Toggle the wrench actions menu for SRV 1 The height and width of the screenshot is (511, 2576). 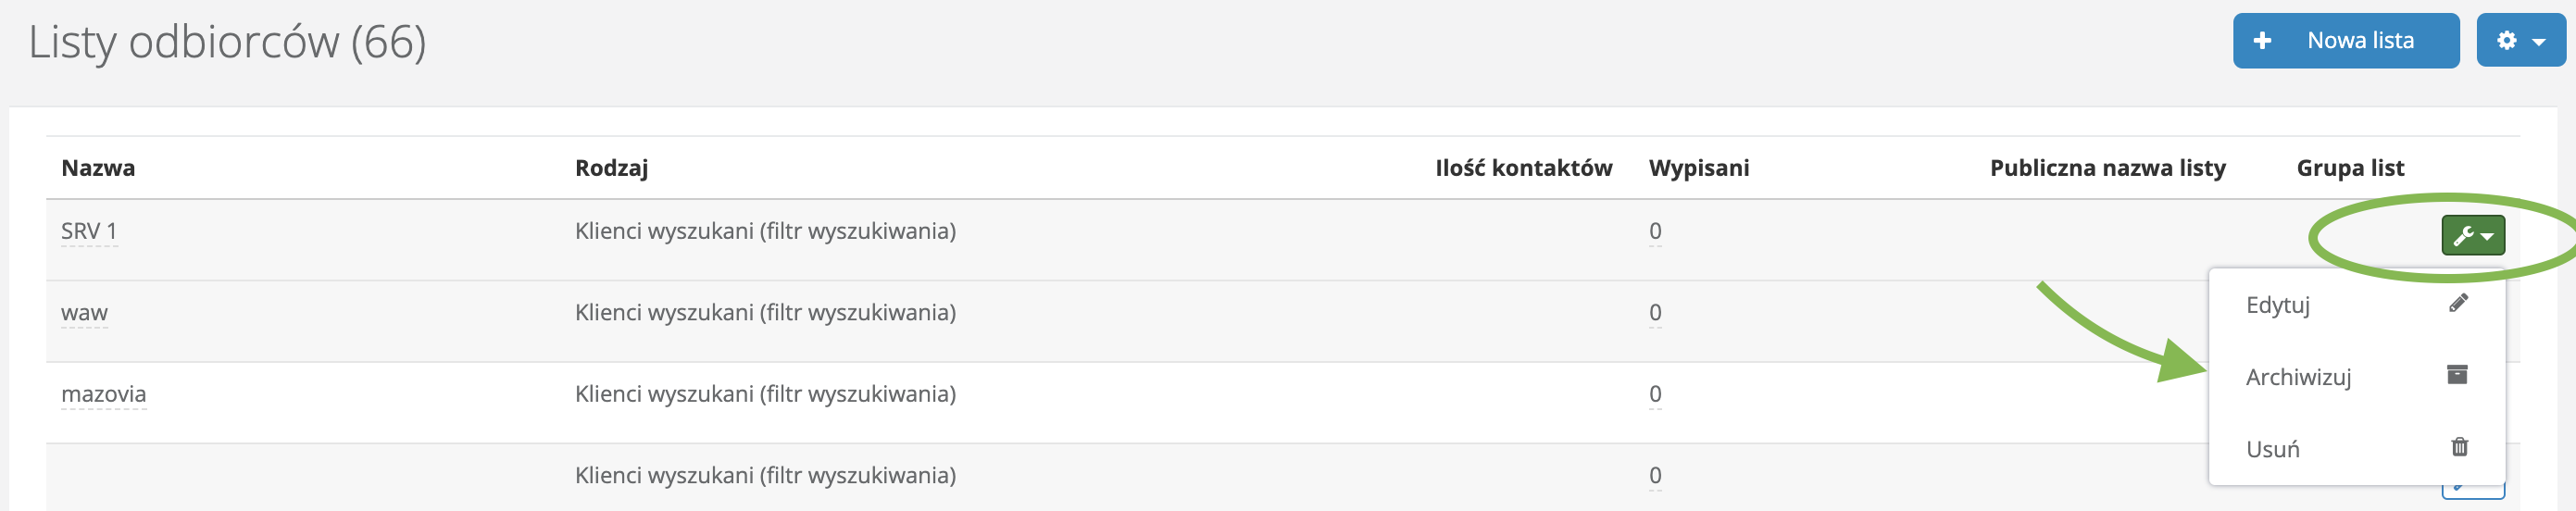(x=2472, y=236)
